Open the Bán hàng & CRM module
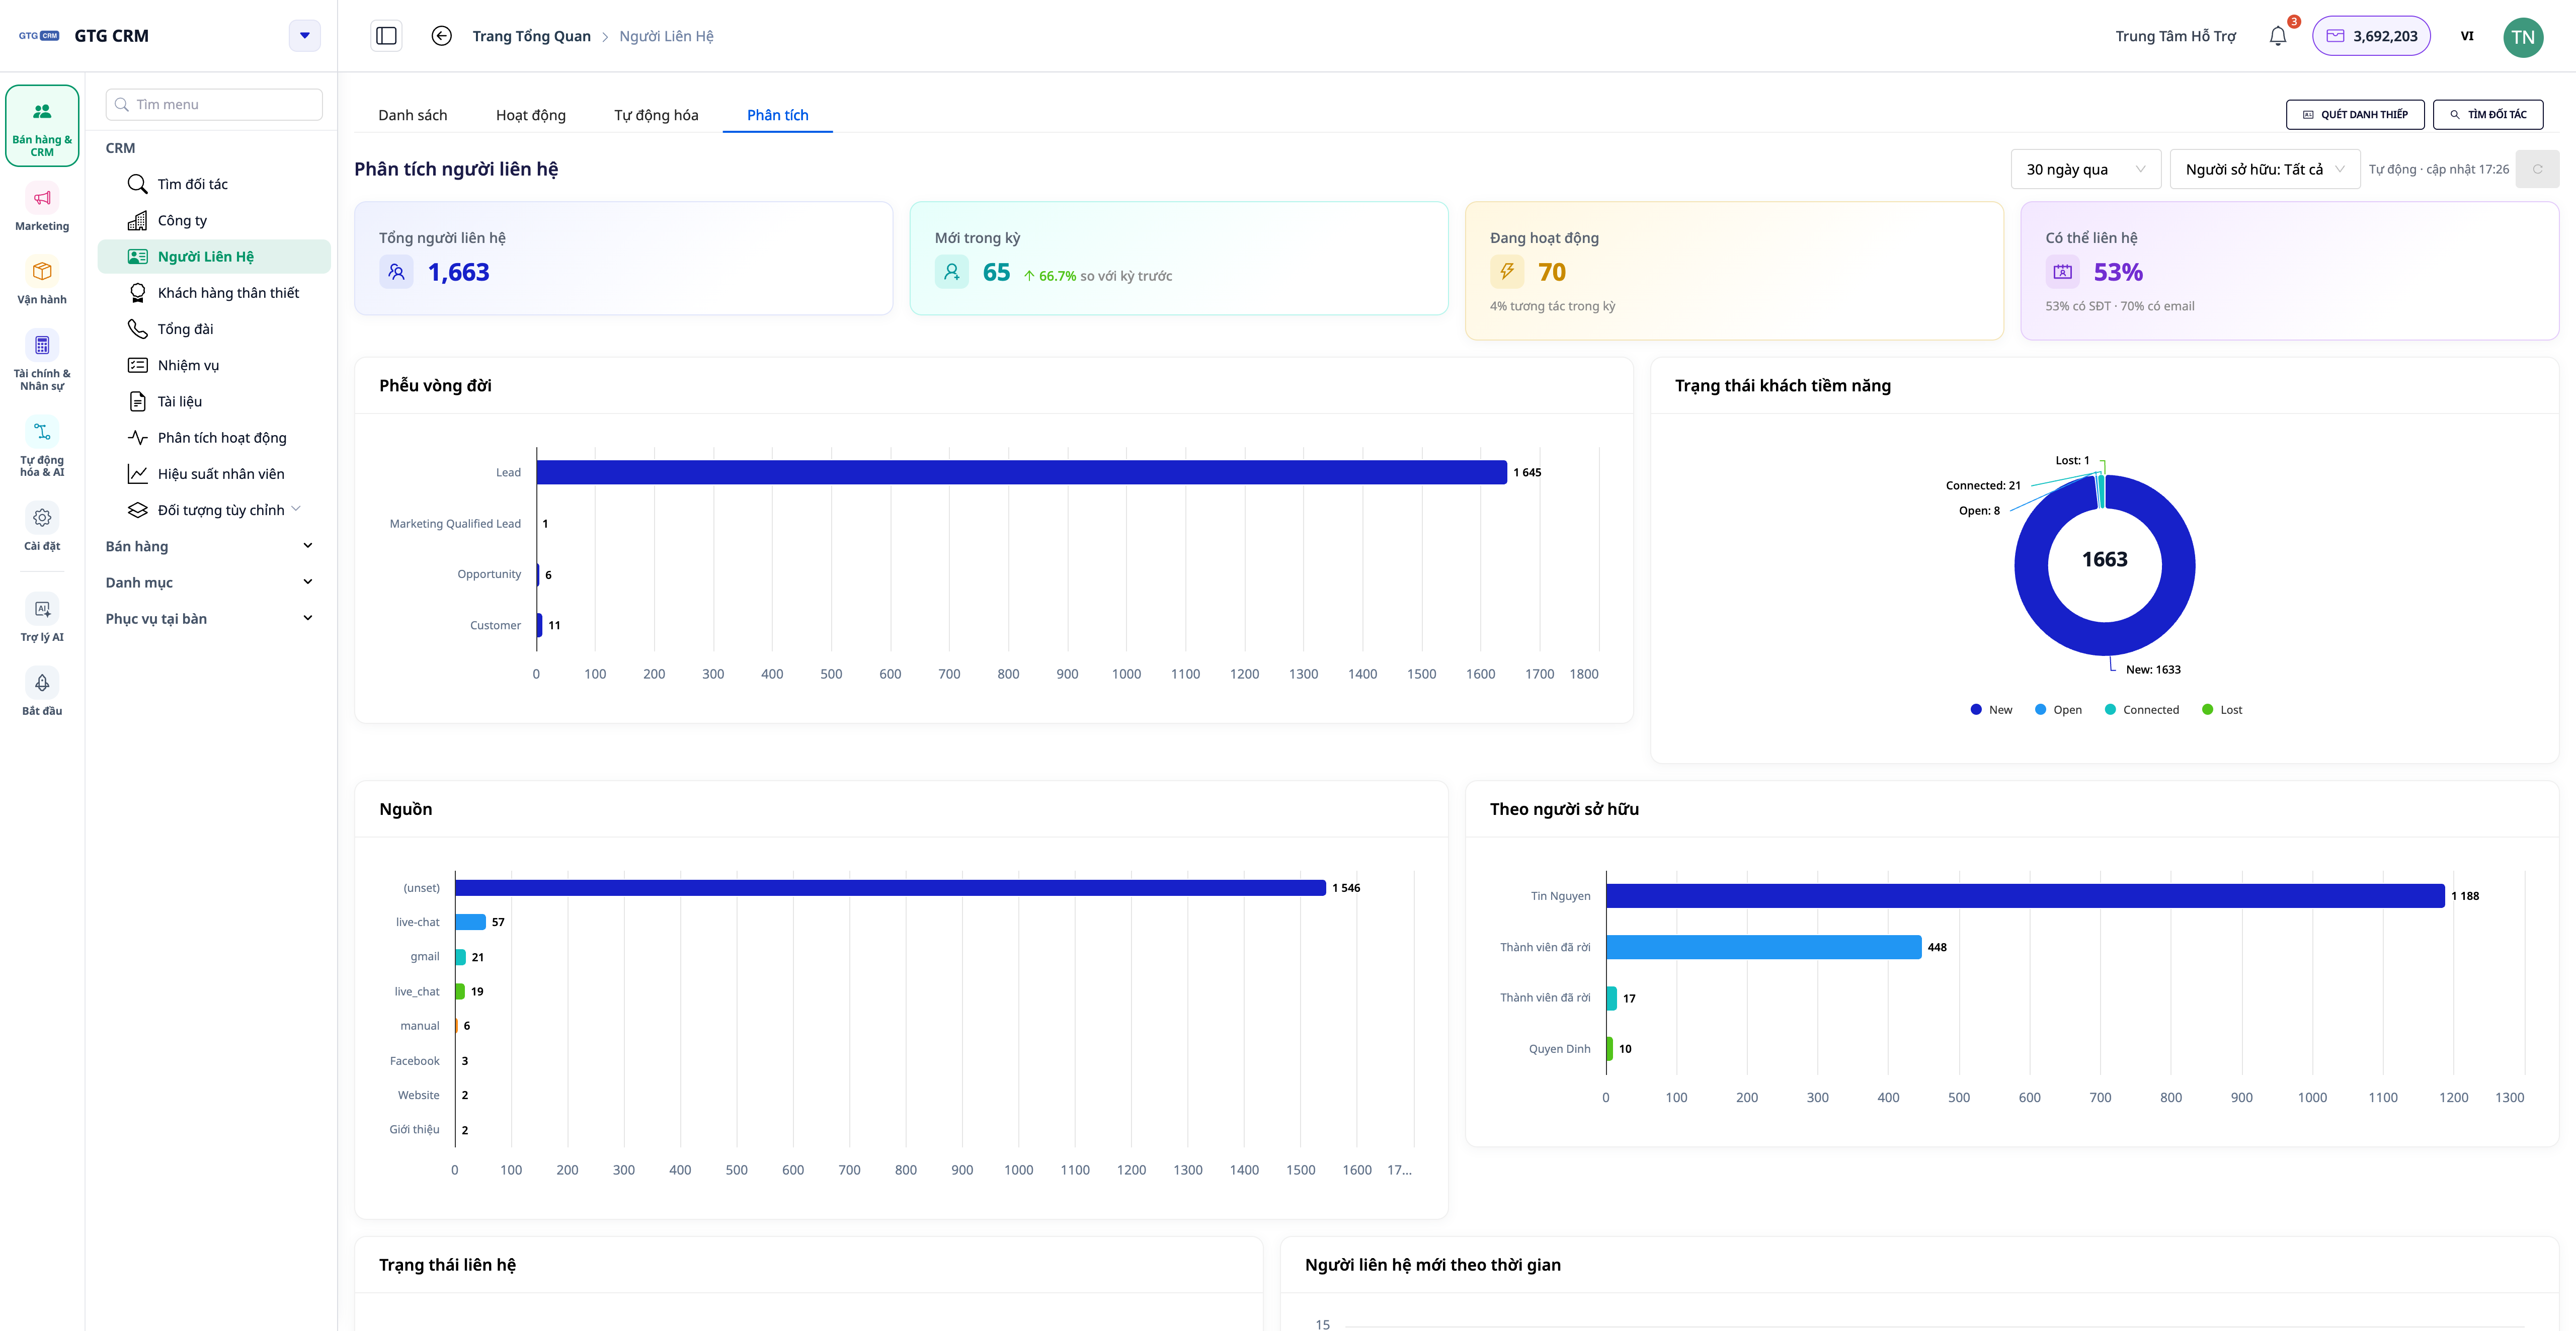This screenshot has height=1331, width=2576. pyautogui.click(x=42, y=126)
